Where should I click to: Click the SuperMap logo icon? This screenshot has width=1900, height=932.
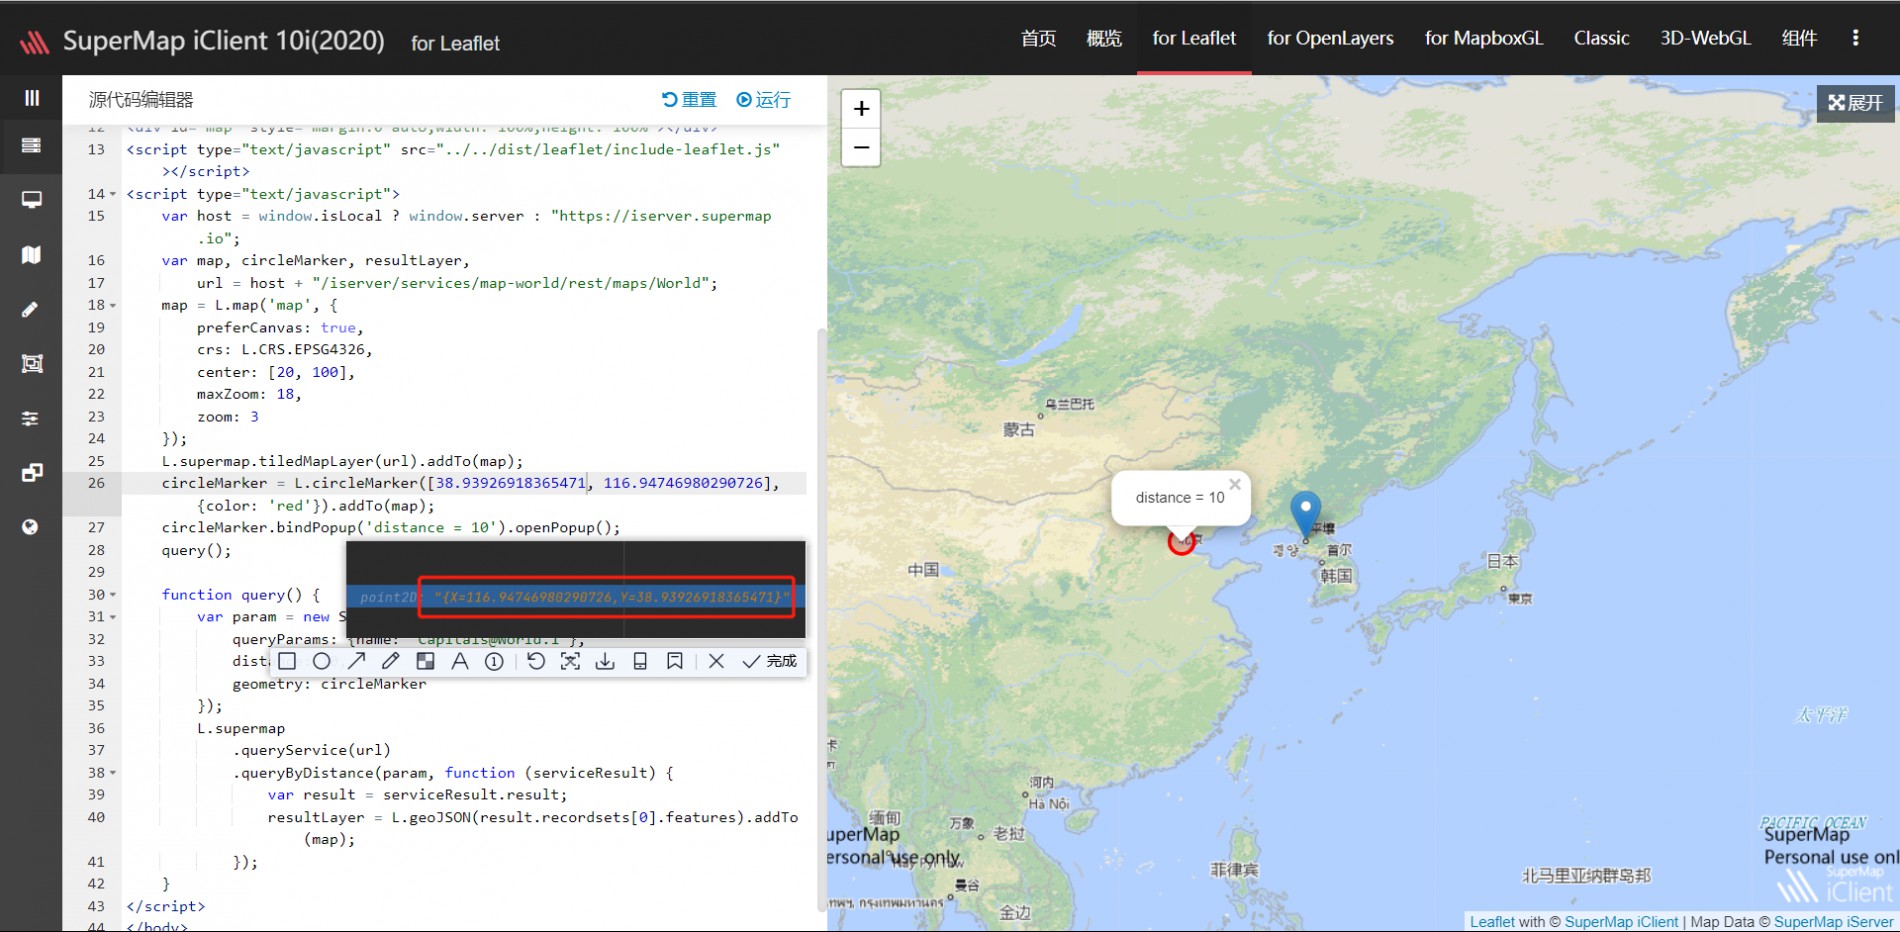(34, 42)
